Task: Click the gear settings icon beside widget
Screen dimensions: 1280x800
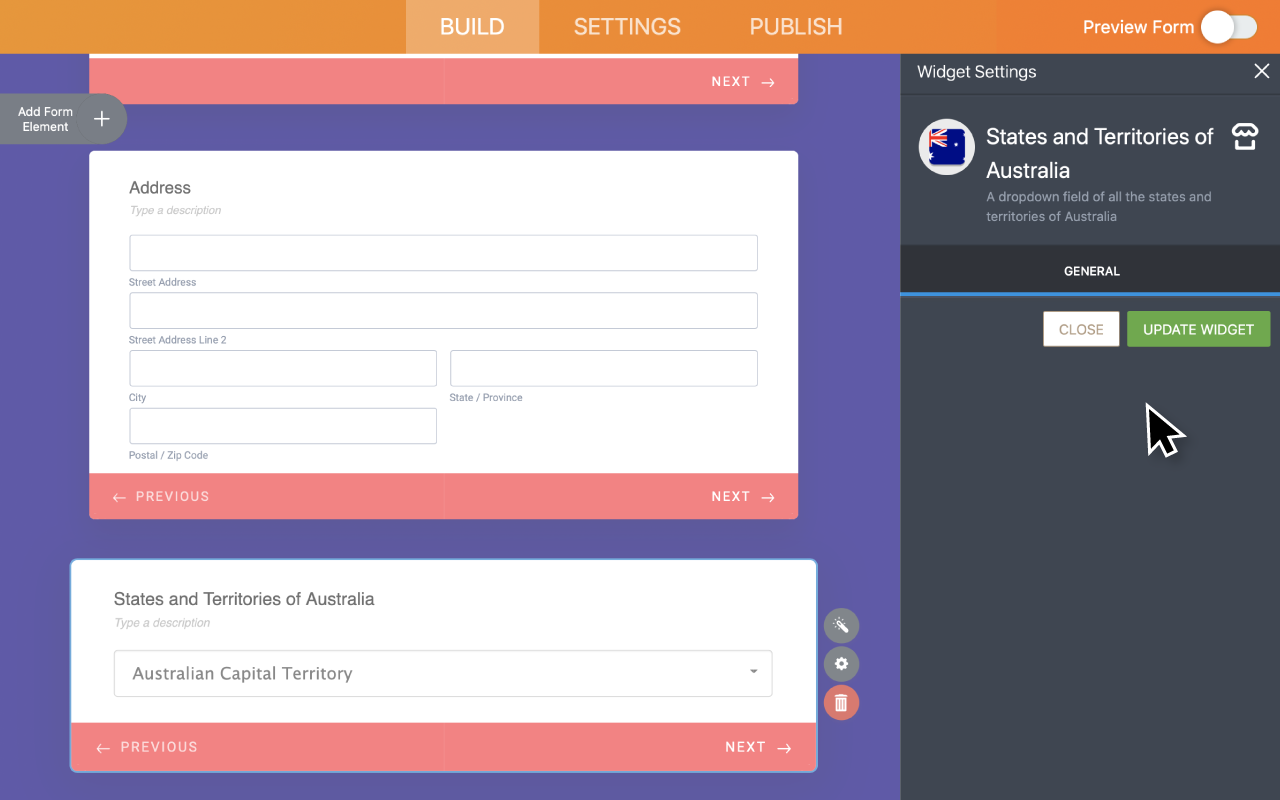Action: 841,664
